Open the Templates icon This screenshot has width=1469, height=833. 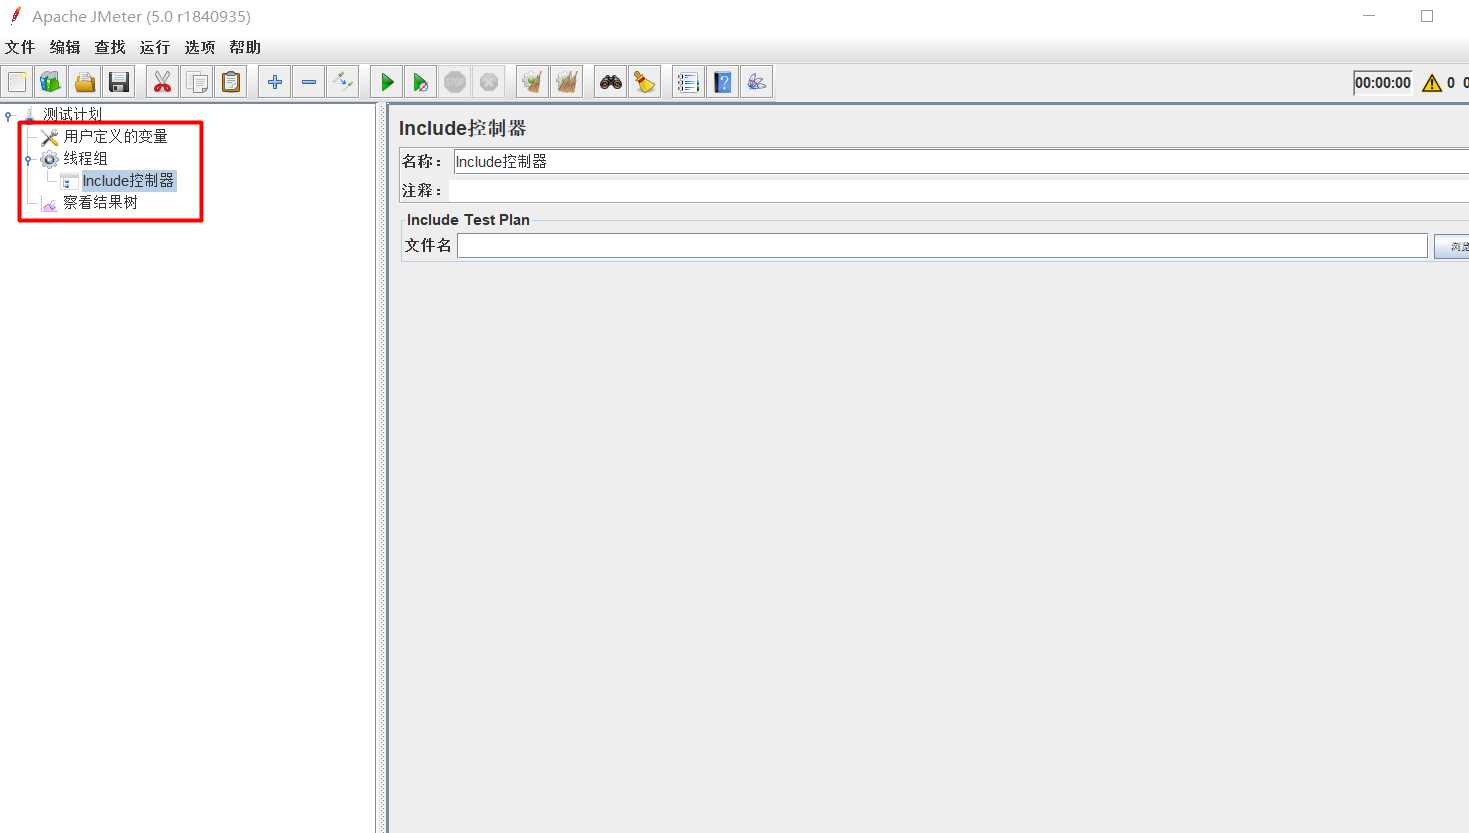point(50,82)
